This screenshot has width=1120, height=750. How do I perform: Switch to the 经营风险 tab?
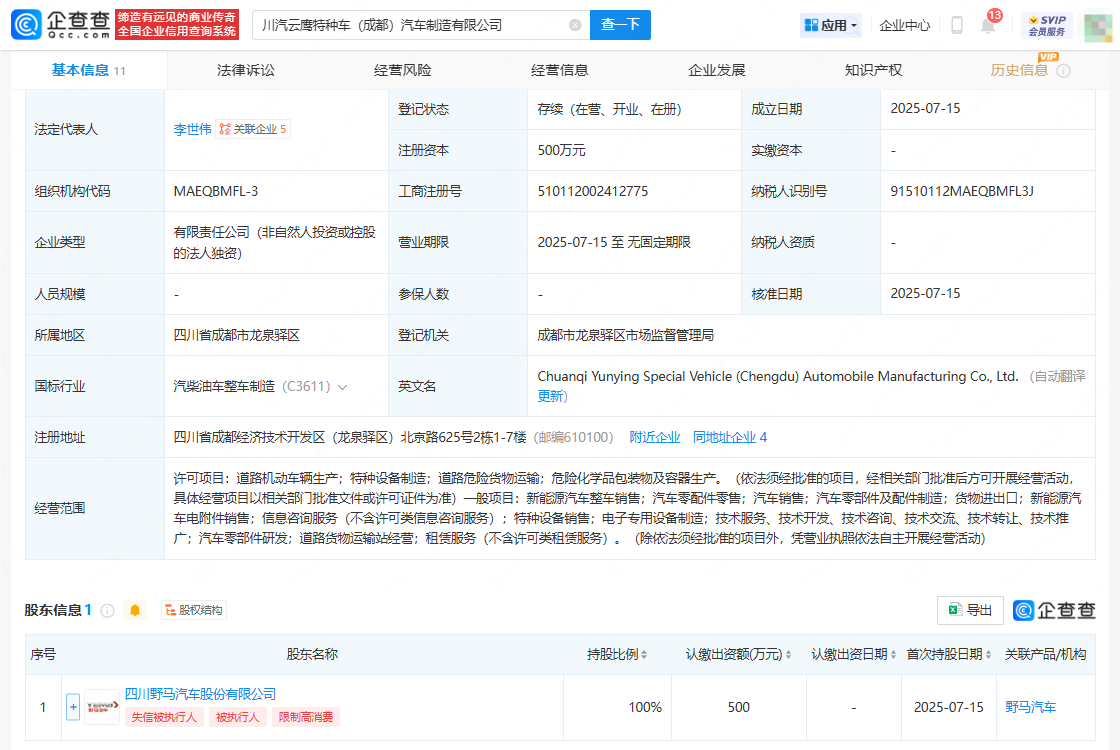(x=402, y=70)
